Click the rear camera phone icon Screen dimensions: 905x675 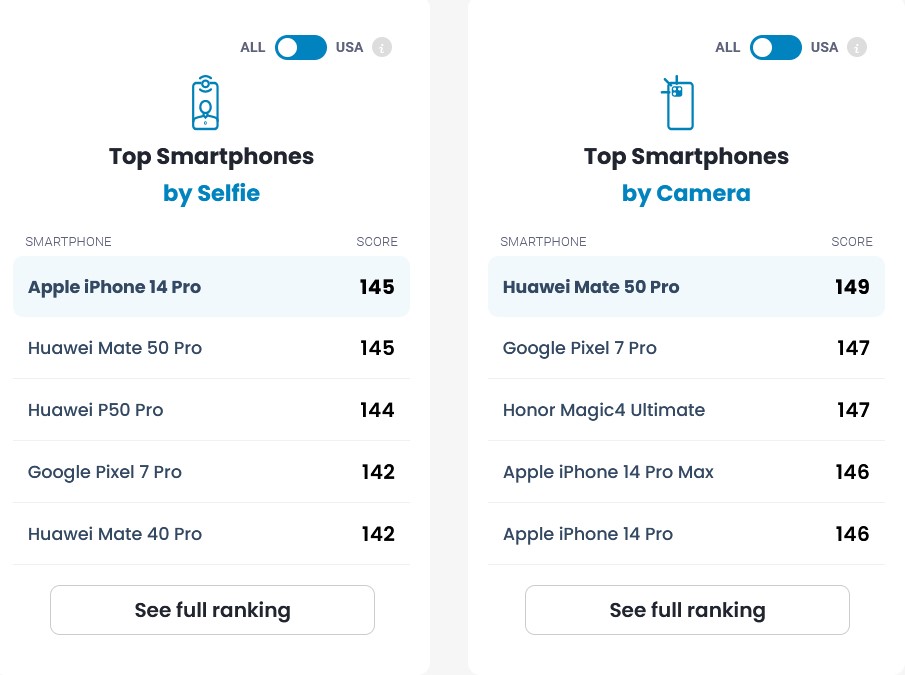(678, 103)
